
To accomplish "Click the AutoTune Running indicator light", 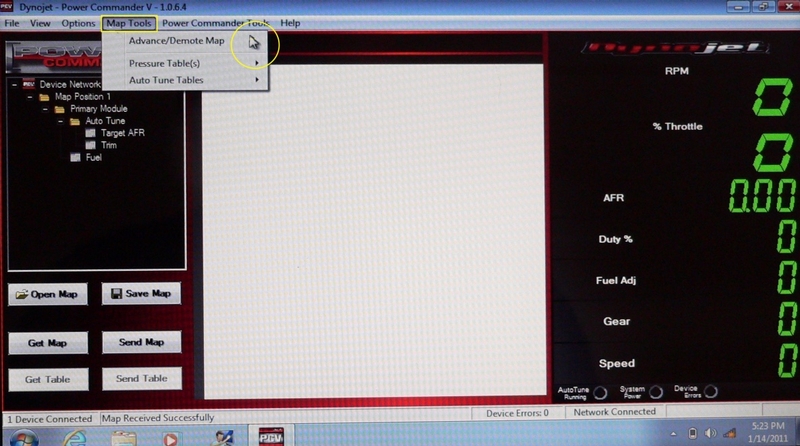I will click(x=601, y=392).
